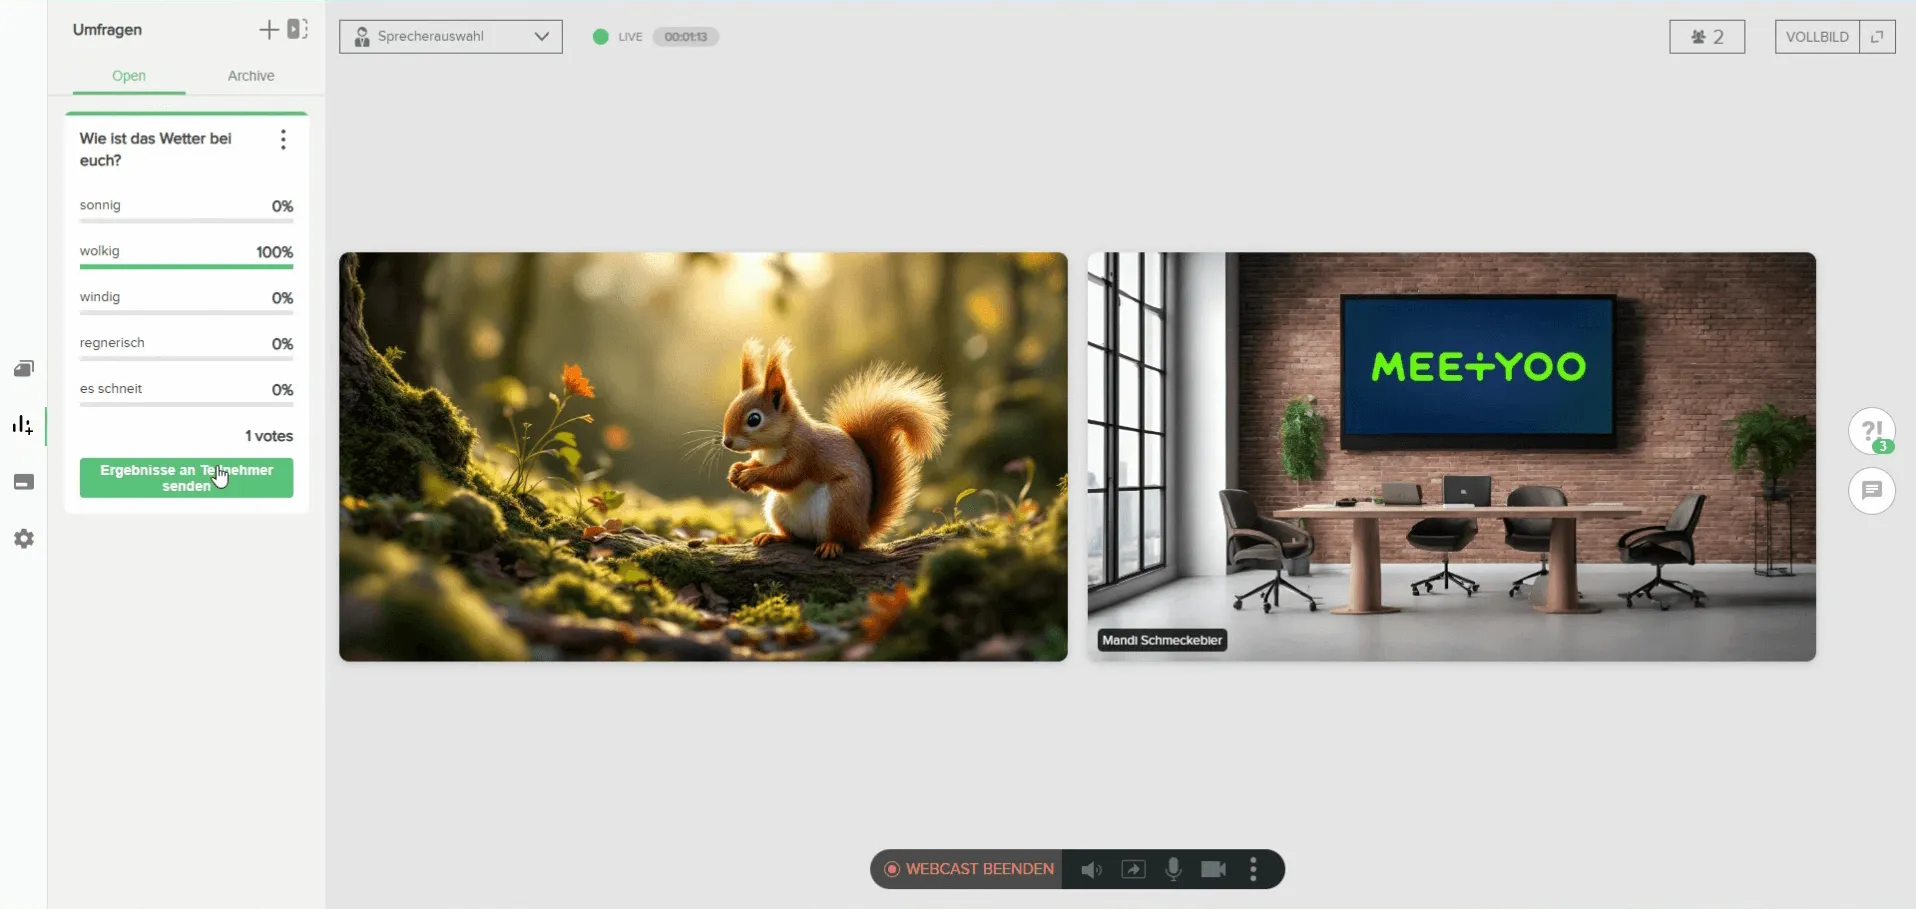The width and height of the screenshot is (1916, 909).
Task: Switch to the Archive tab
Action: point(250,76)
